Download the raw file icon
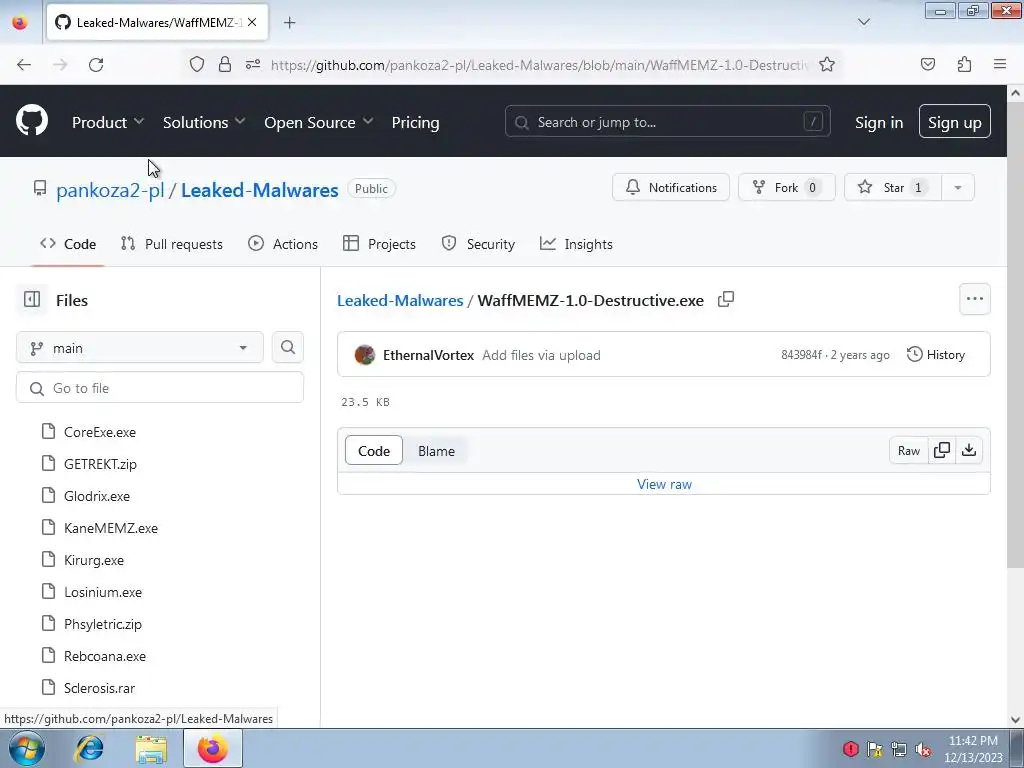1024x768 pixels. tap(969, 450)
